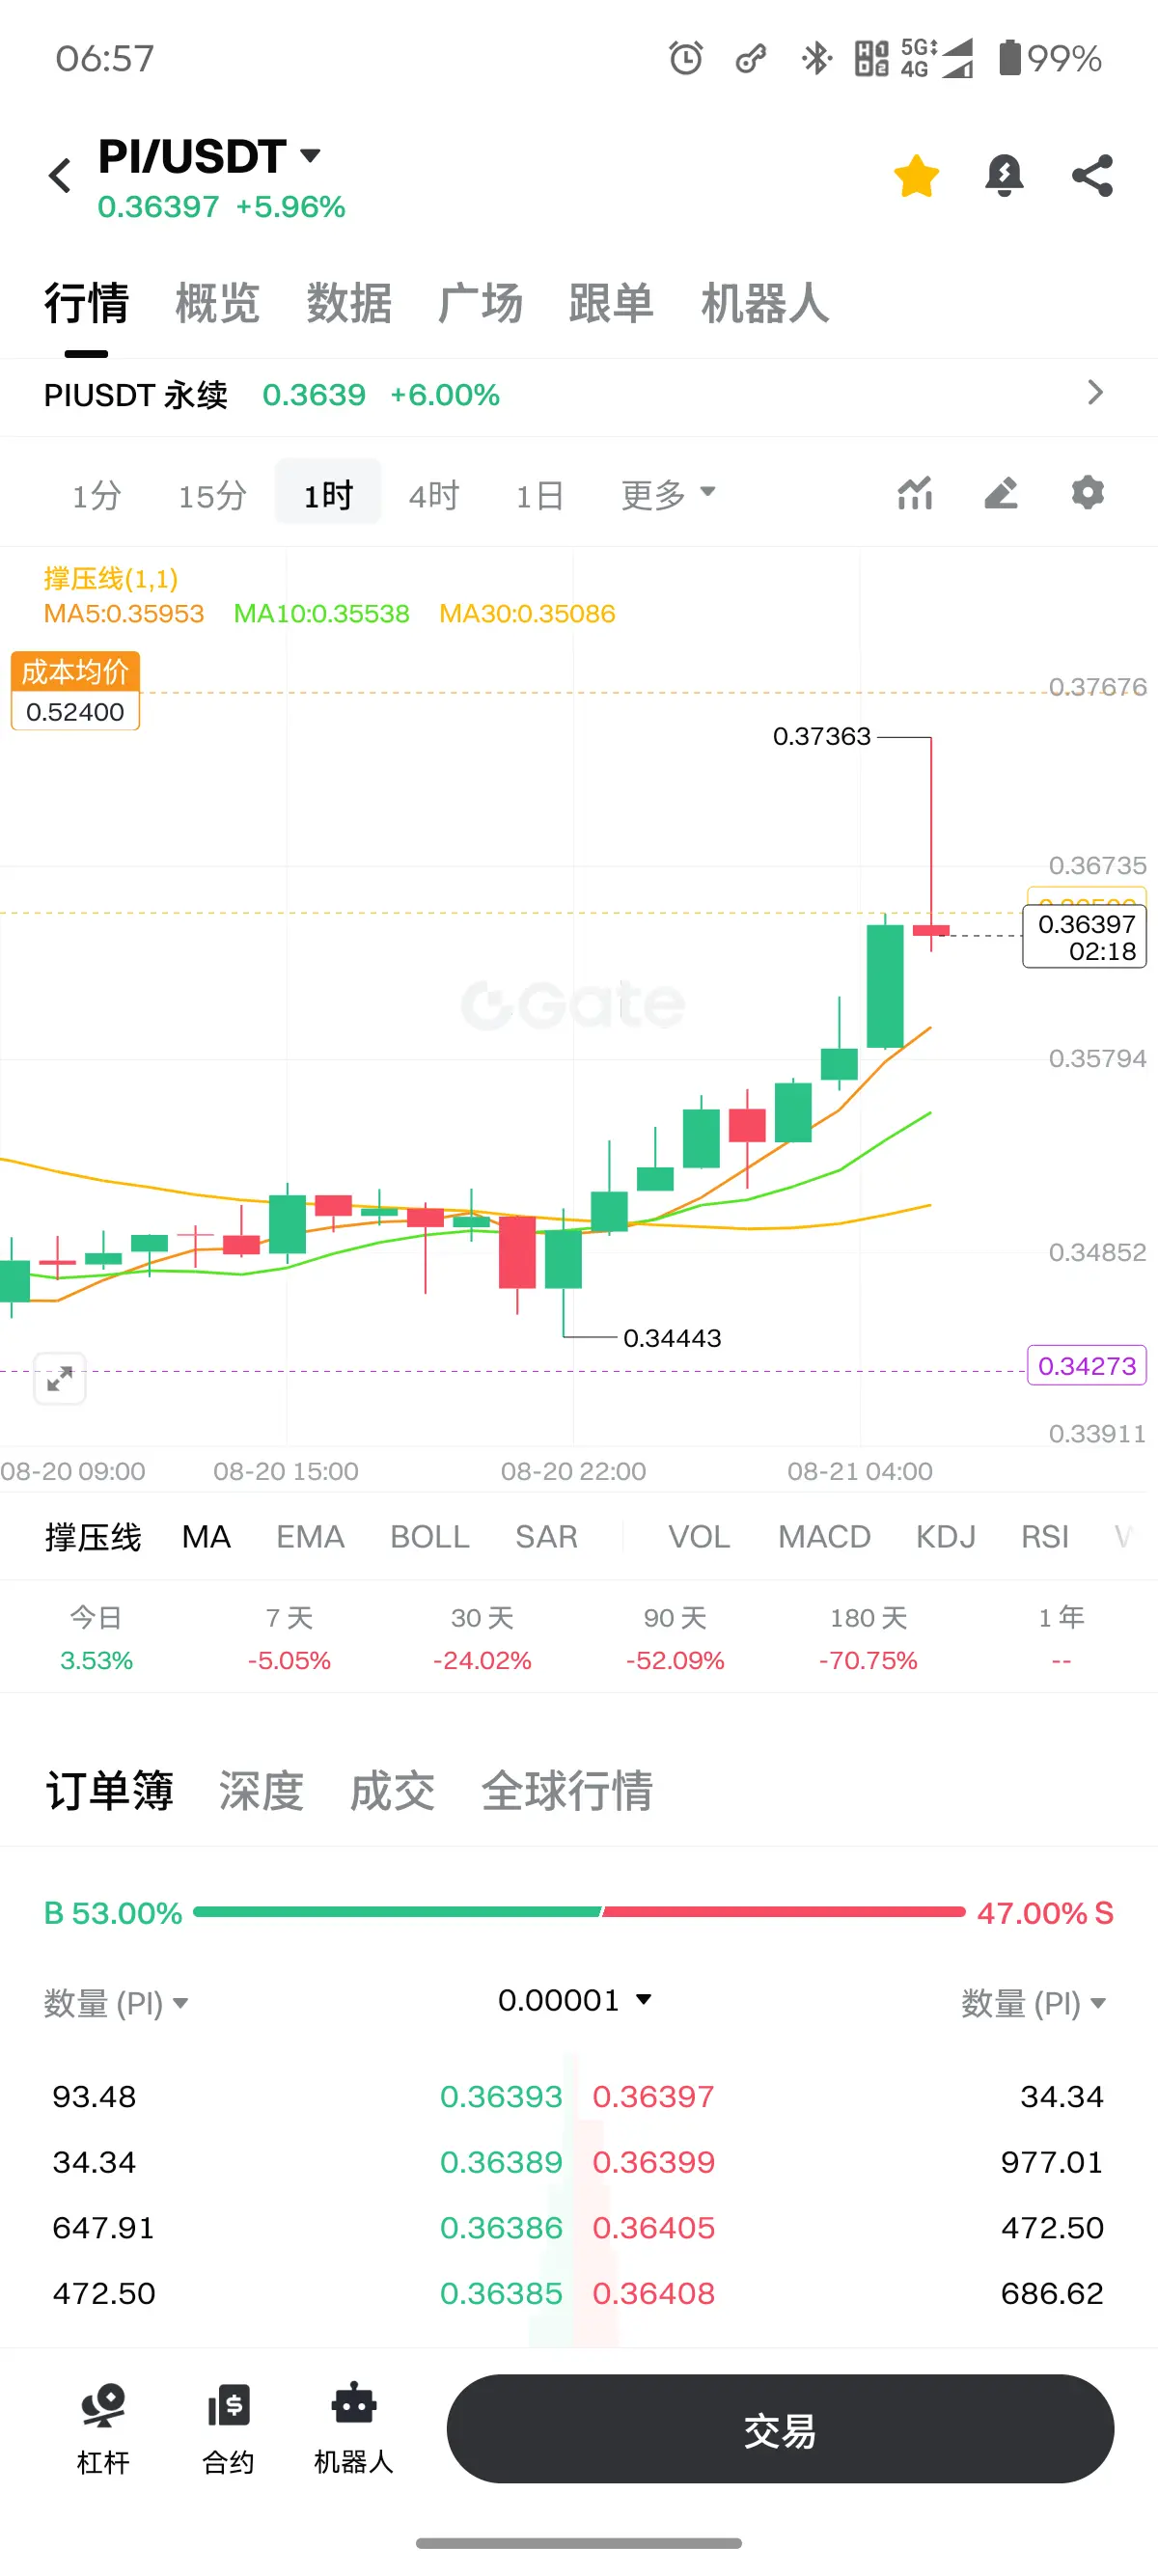Switch to the 数据 tab

(x=348, y=303)
